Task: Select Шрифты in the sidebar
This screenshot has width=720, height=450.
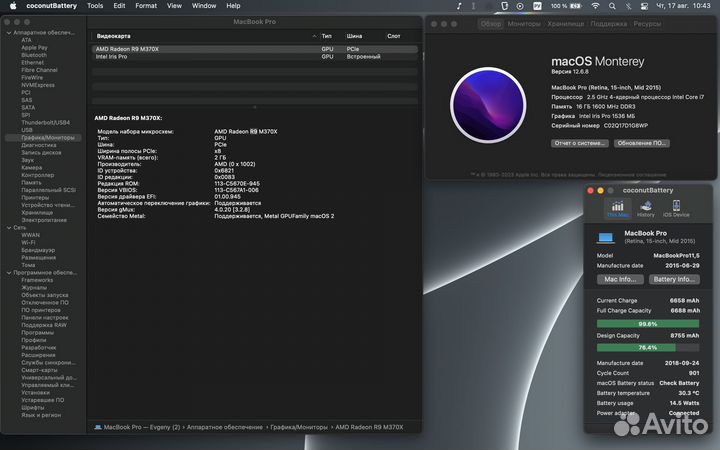Action: tap(33, 408)
